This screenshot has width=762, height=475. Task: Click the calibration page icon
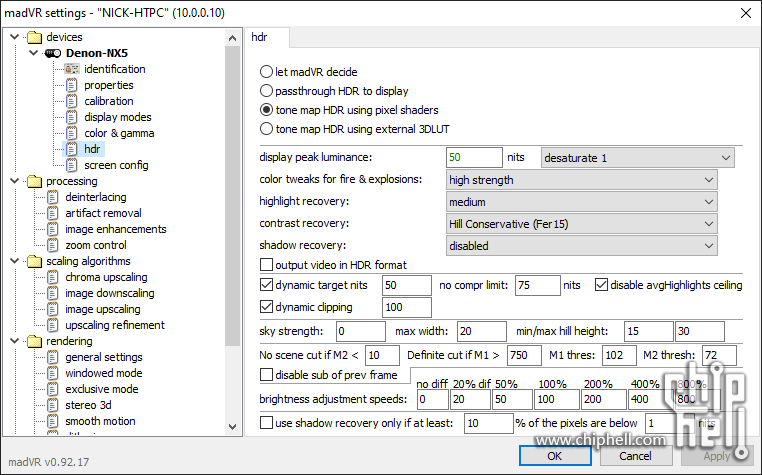(x=71, y=101)
